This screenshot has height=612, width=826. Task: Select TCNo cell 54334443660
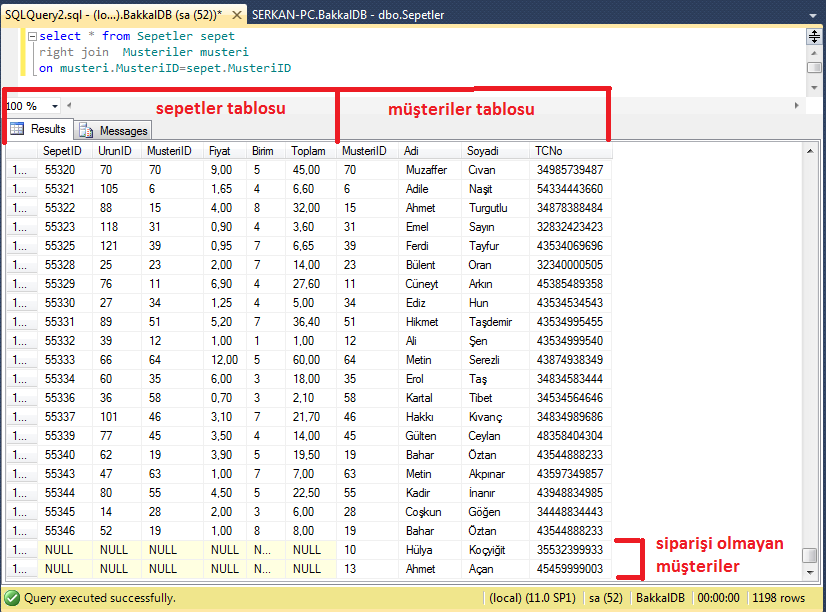click(x=571, y=189)
